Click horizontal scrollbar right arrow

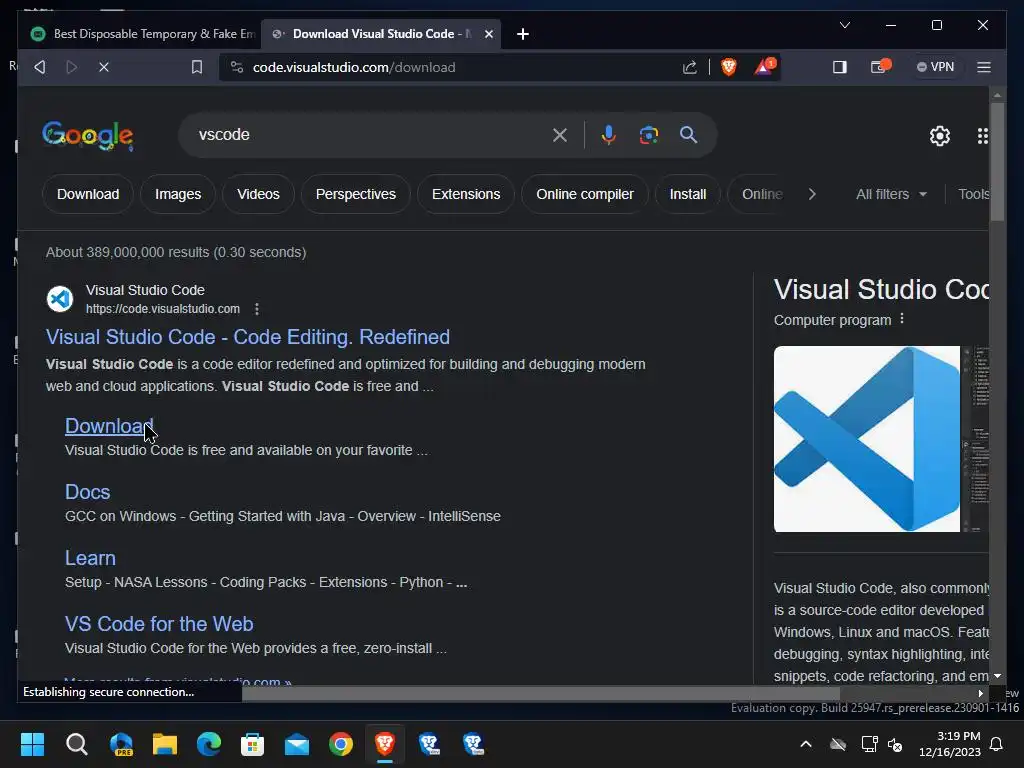[980, 693]
